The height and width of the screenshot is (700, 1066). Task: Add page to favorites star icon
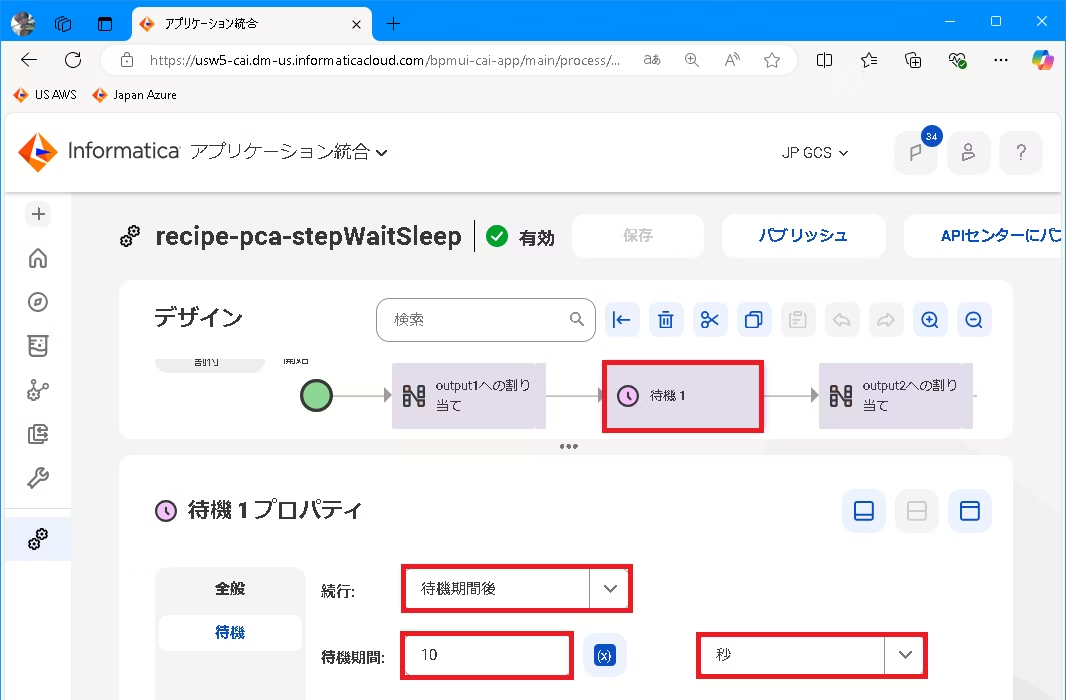(x=772, y=60)
